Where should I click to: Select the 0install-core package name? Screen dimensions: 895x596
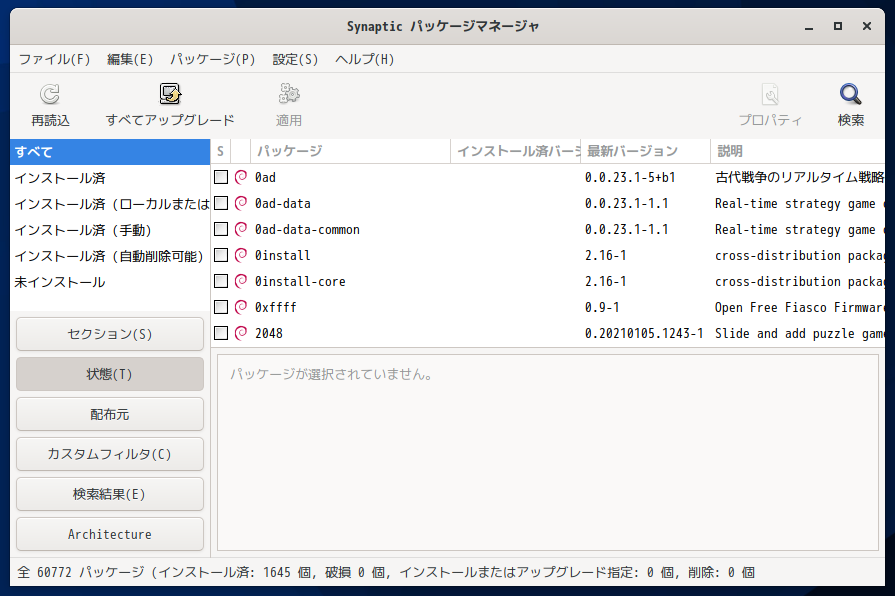click(300, 281)
